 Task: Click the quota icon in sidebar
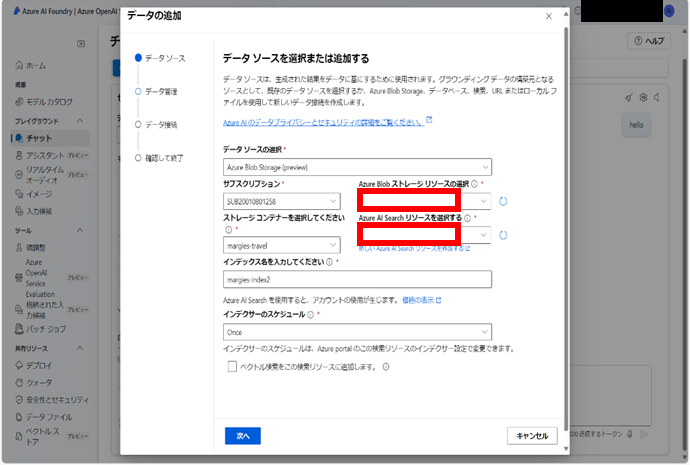pyautogui.click(x=19, y=382)
